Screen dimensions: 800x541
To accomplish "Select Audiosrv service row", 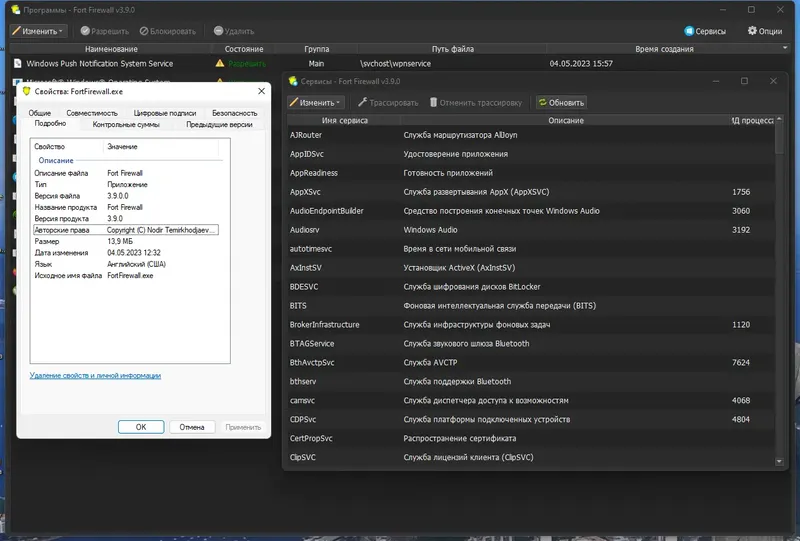I will point(531,230).
